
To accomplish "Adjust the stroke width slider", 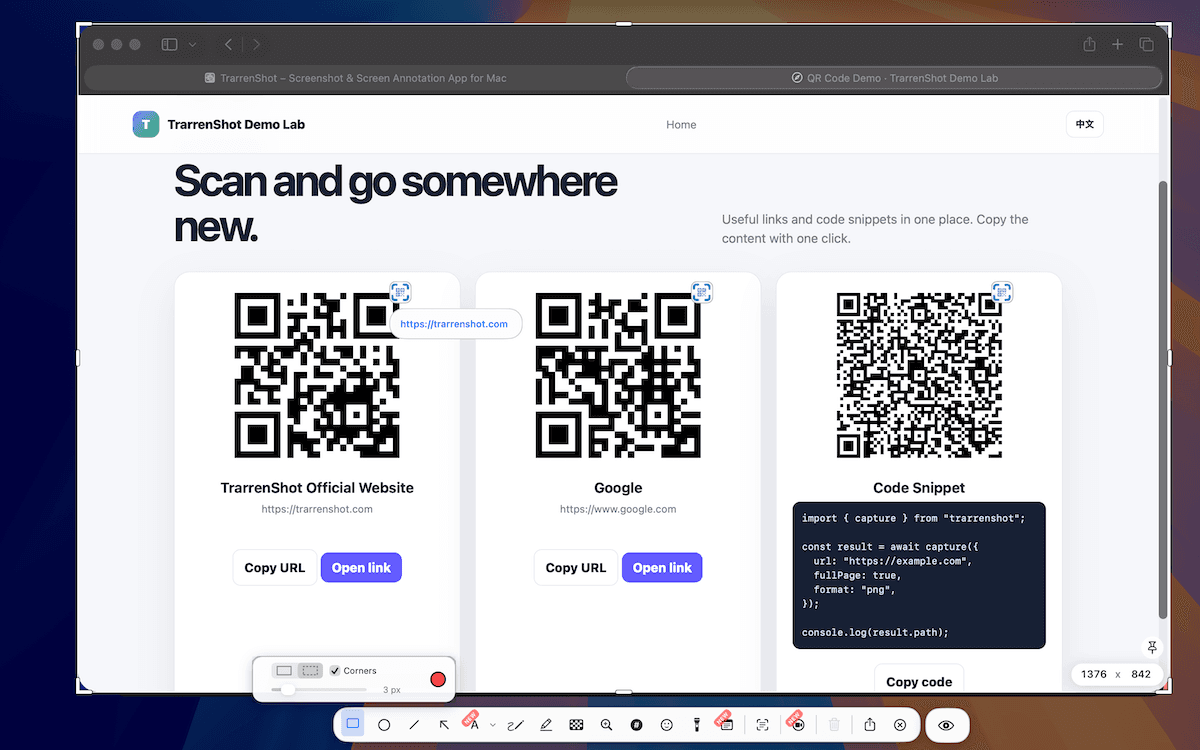I will click(x=320, y=690).
